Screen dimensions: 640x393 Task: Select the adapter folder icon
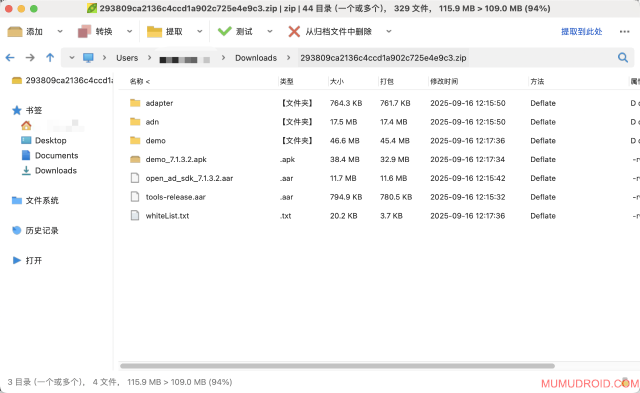click(x=135, y=103)
